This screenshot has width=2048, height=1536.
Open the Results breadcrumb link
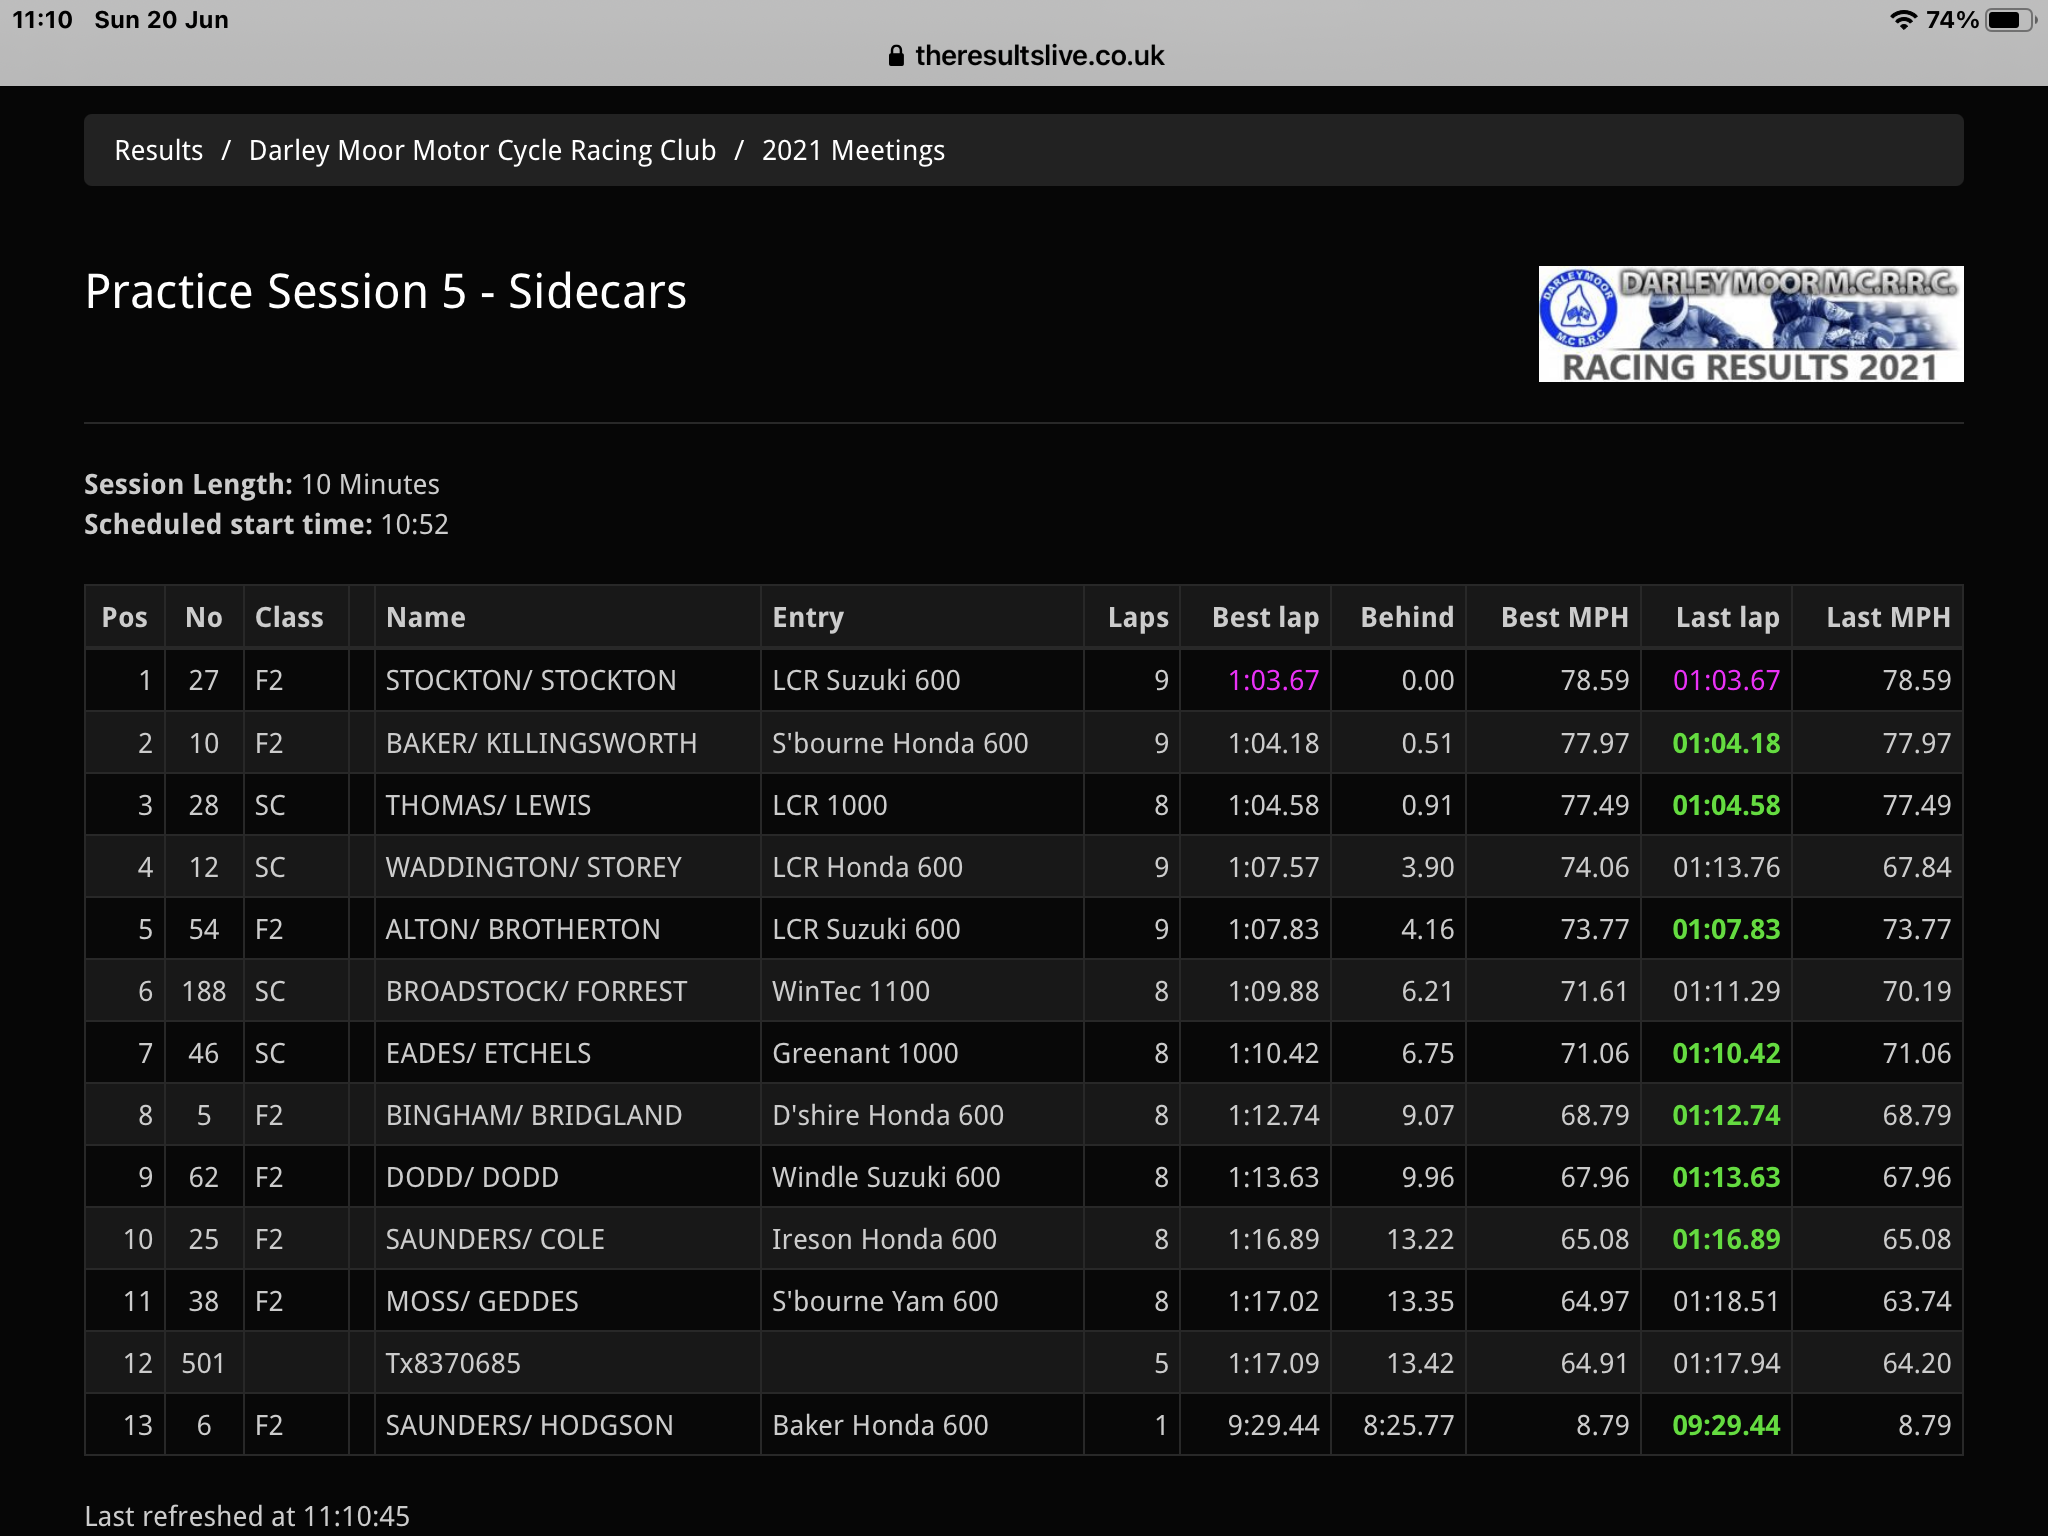159,150
